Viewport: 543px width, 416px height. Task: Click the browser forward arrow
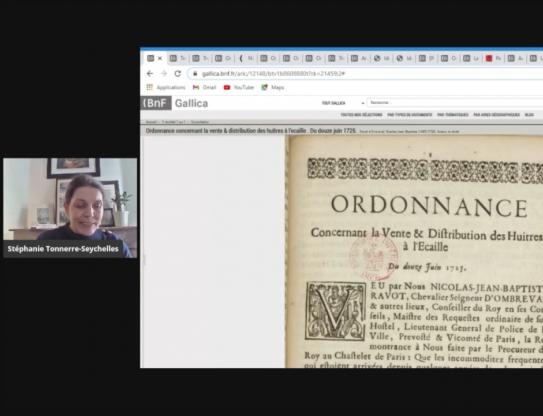click(x=164, y=73)
